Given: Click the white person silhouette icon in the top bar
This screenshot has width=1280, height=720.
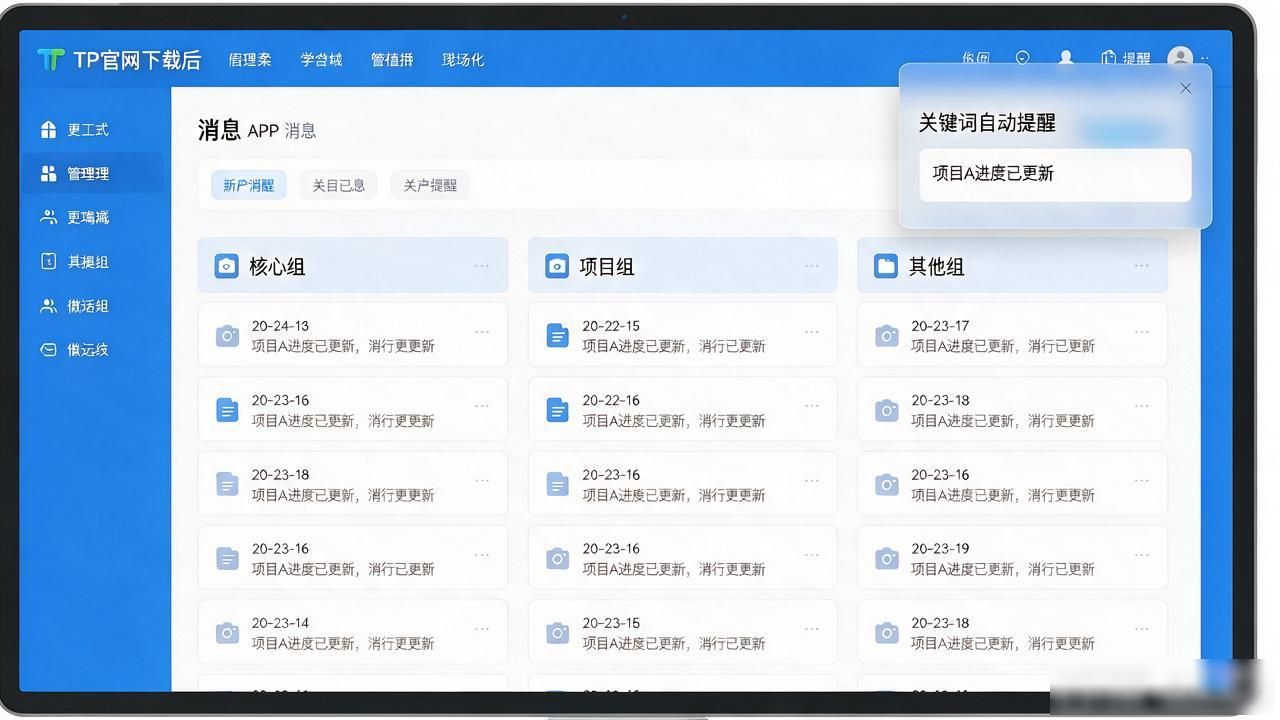Looking at the screenshot, I should point(1066,59).
